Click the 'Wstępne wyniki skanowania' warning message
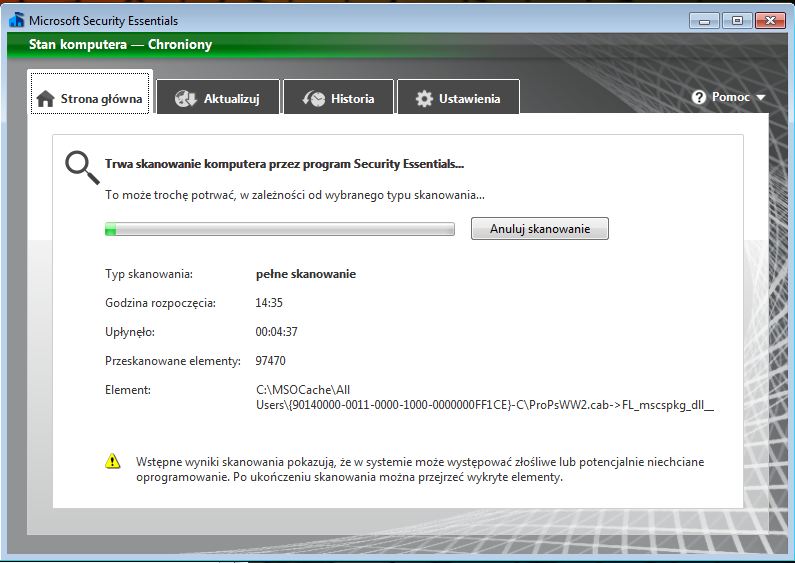795x563 pixels. click(x=420, y=469)
